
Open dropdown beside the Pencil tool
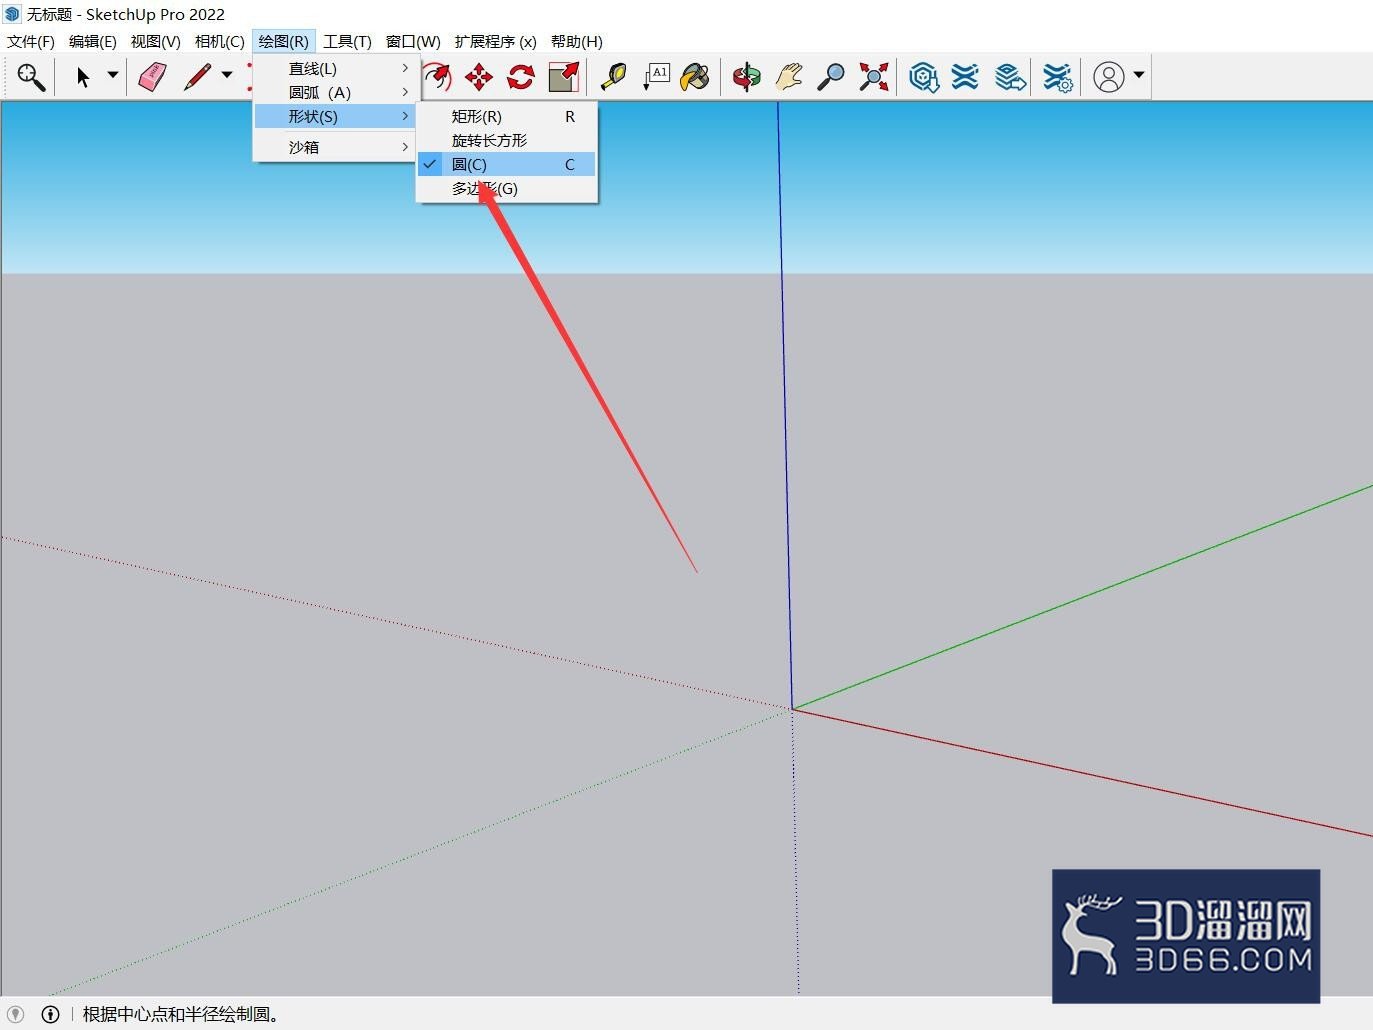point(227,76)
